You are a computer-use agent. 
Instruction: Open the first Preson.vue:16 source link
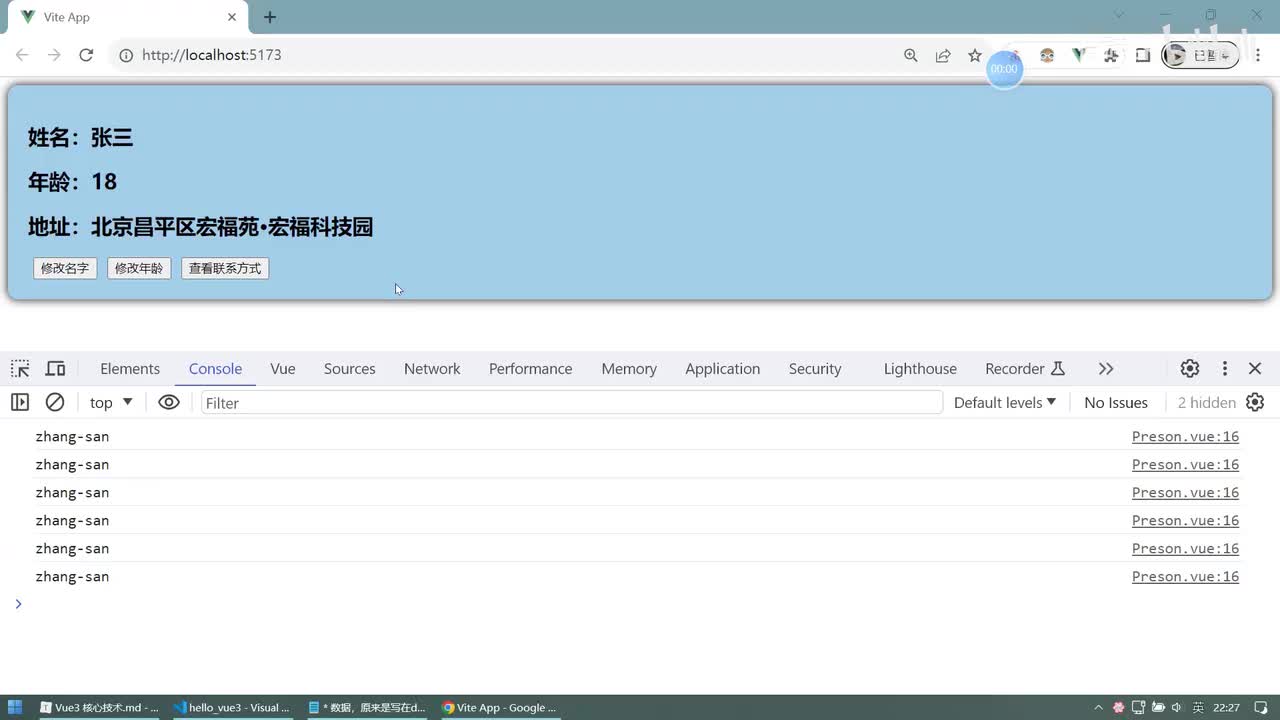(1185, 436)
